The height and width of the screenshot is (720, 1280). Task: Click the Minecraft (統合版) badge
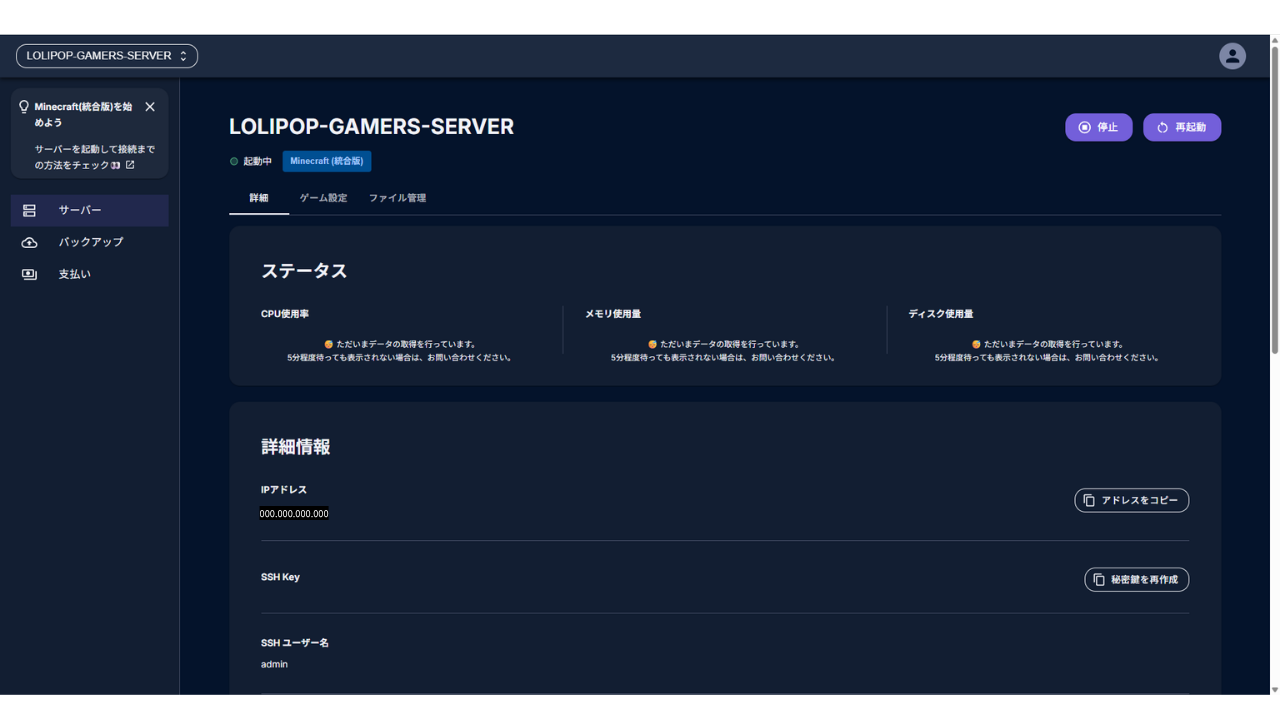(327, 161)
